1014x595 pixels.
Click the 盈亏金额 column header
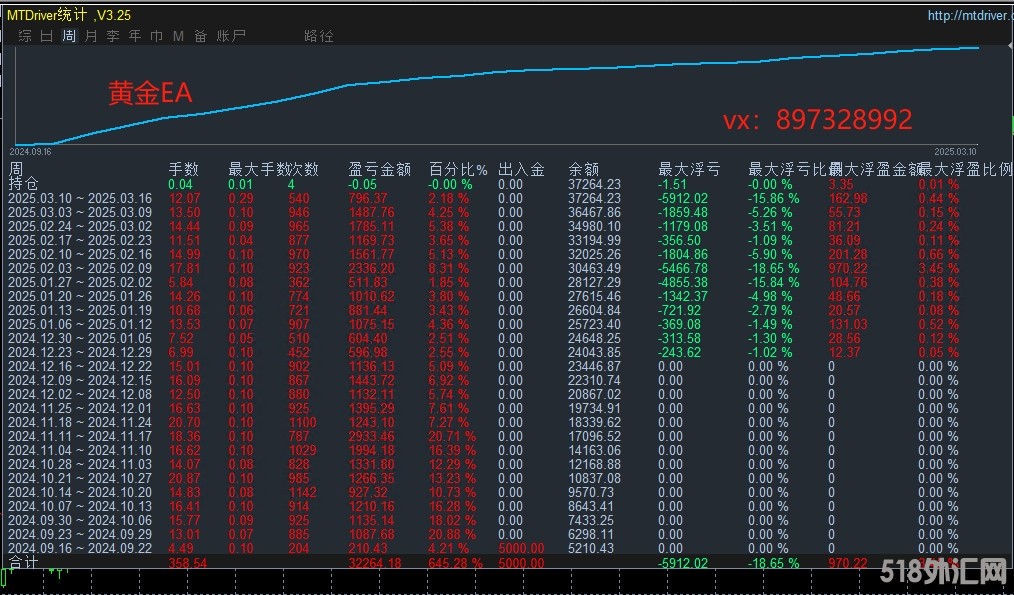pos(379,170)
